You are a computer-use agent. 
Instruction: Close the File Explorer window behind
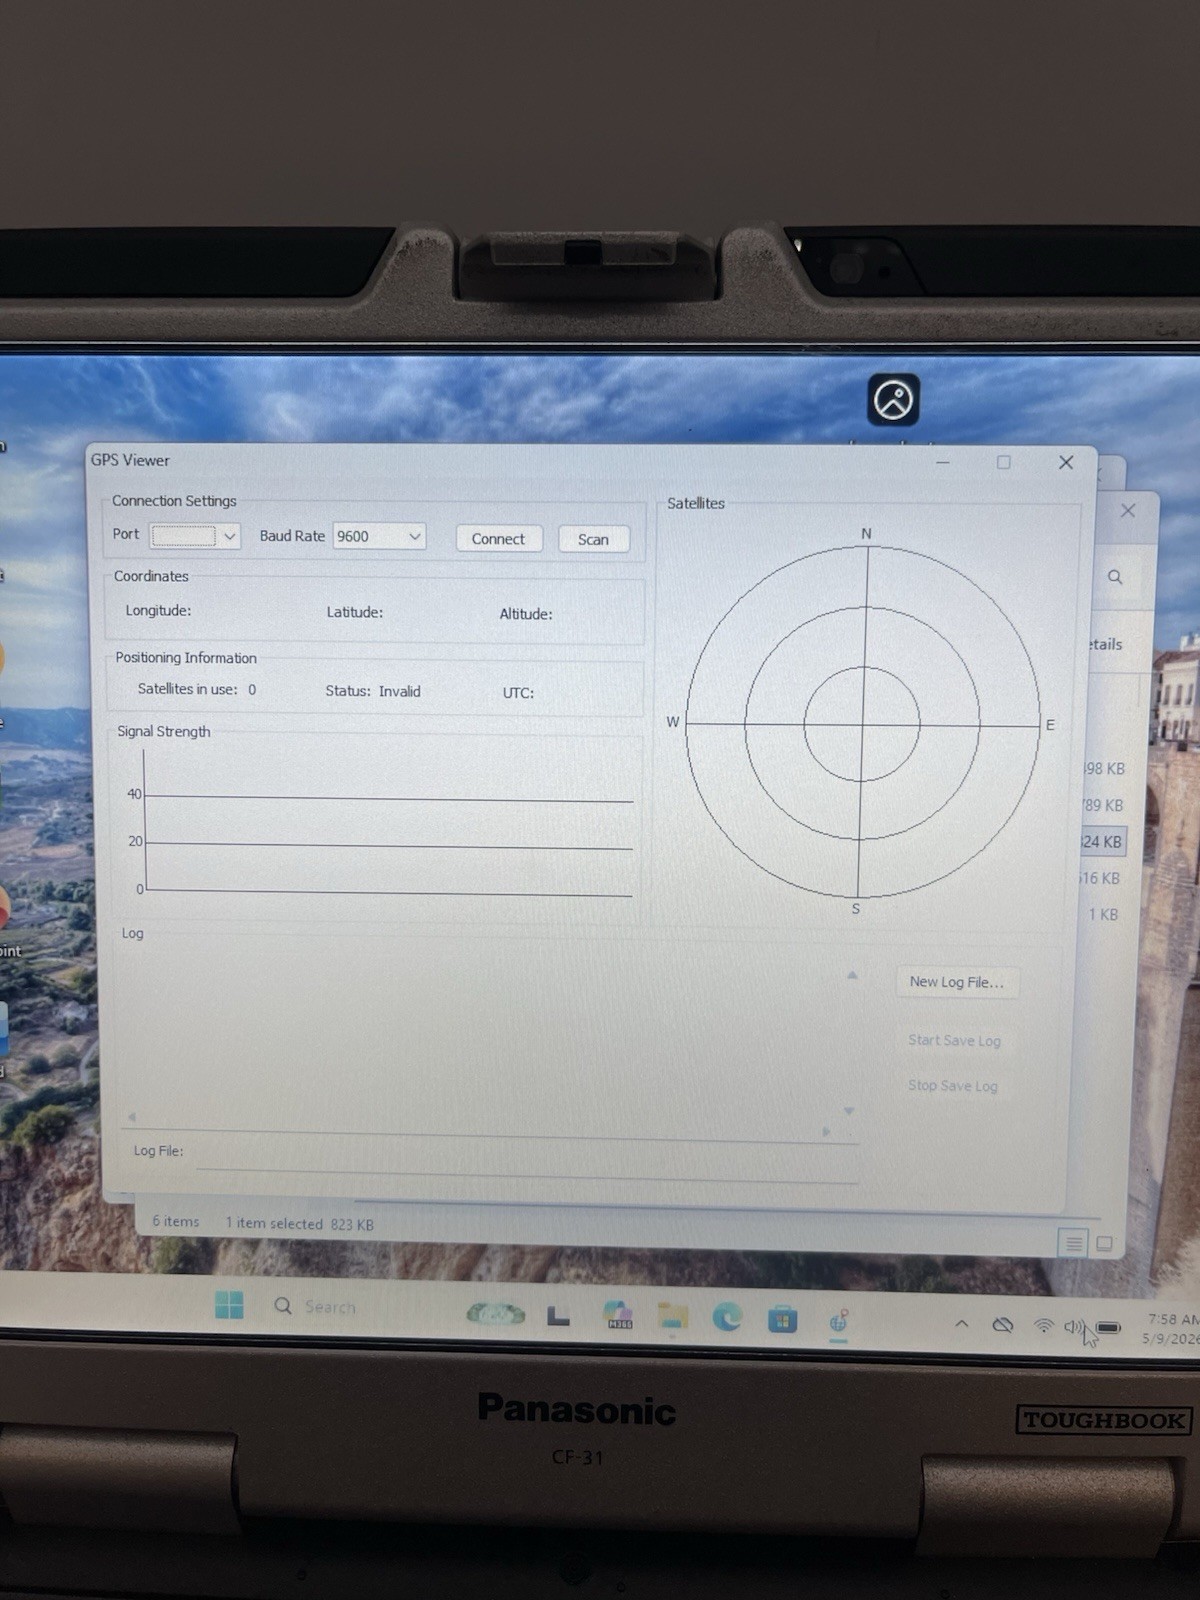(x=1128, y=510)
